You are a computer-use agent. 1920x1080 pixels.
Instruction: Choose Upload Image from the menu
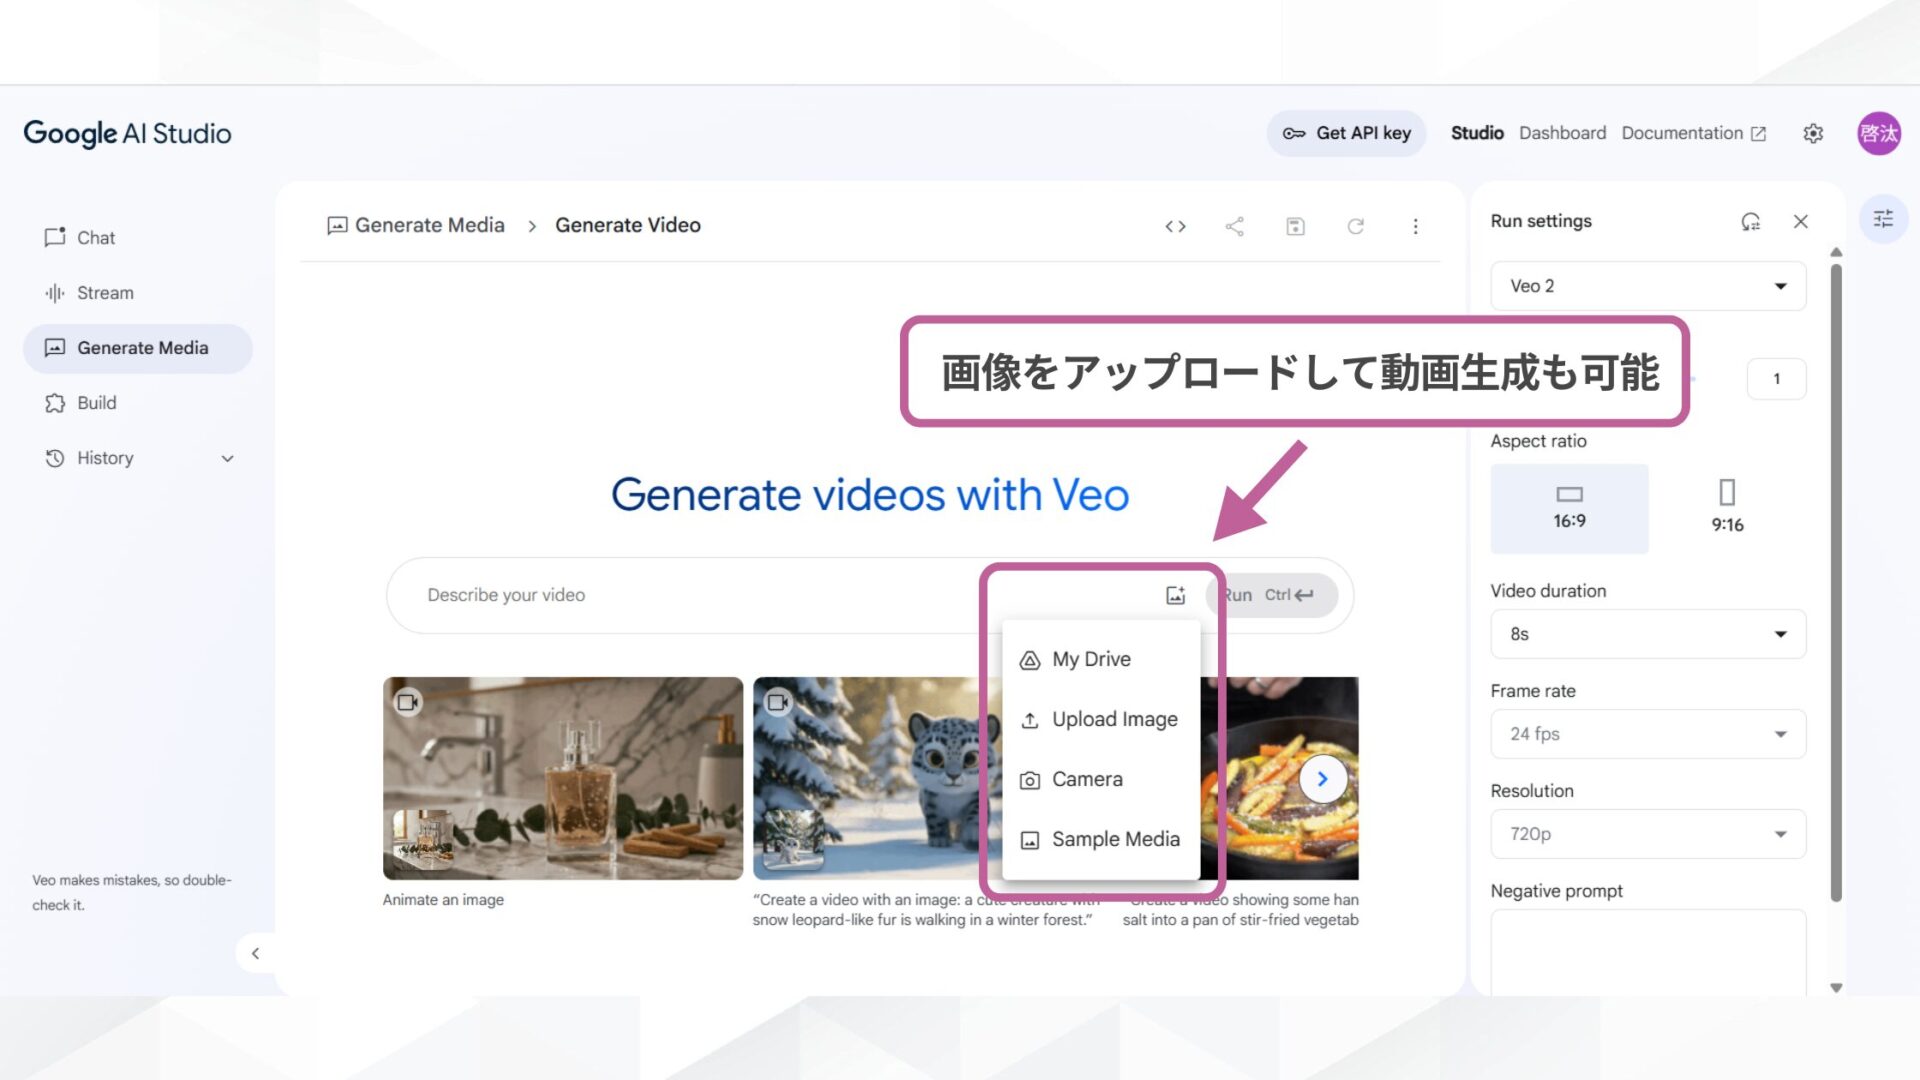click(x=1101, y=719)
